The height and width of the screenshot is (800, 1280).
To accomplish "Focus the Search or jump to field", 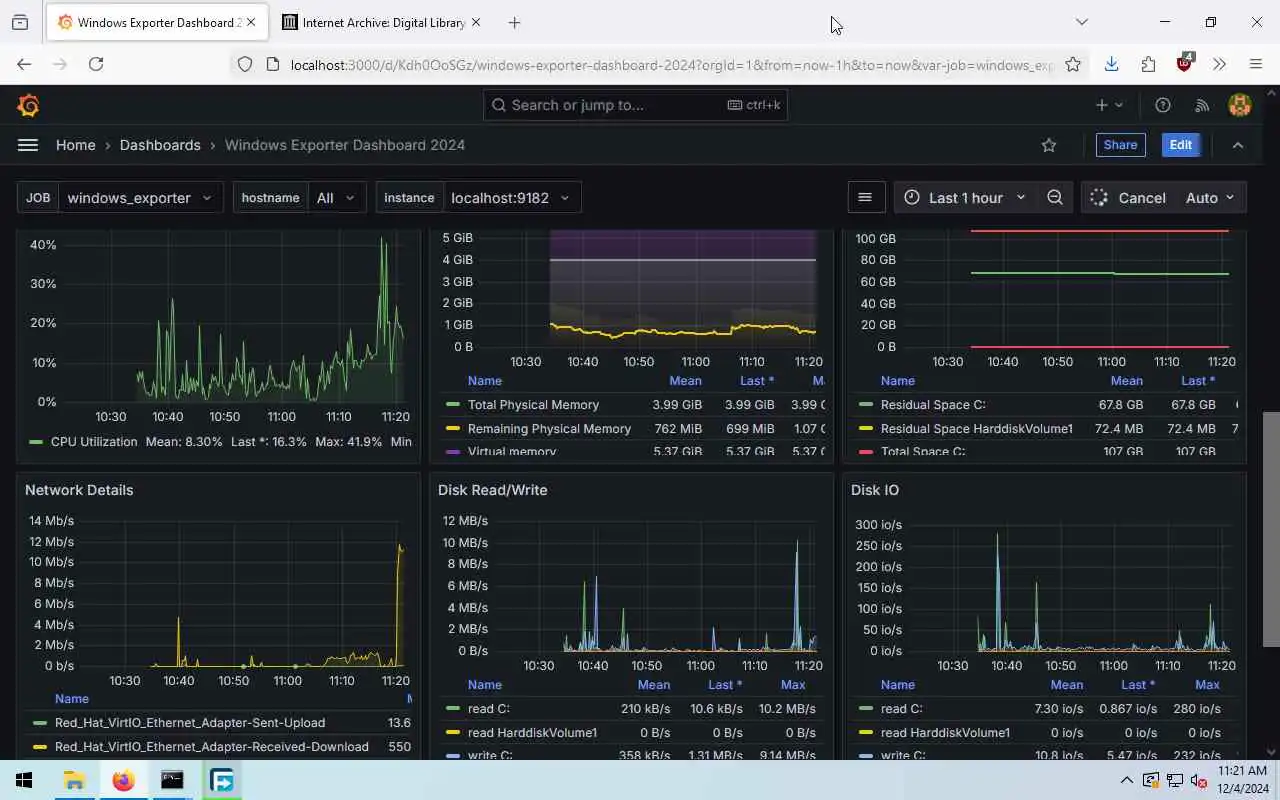I will click(635, 105).
